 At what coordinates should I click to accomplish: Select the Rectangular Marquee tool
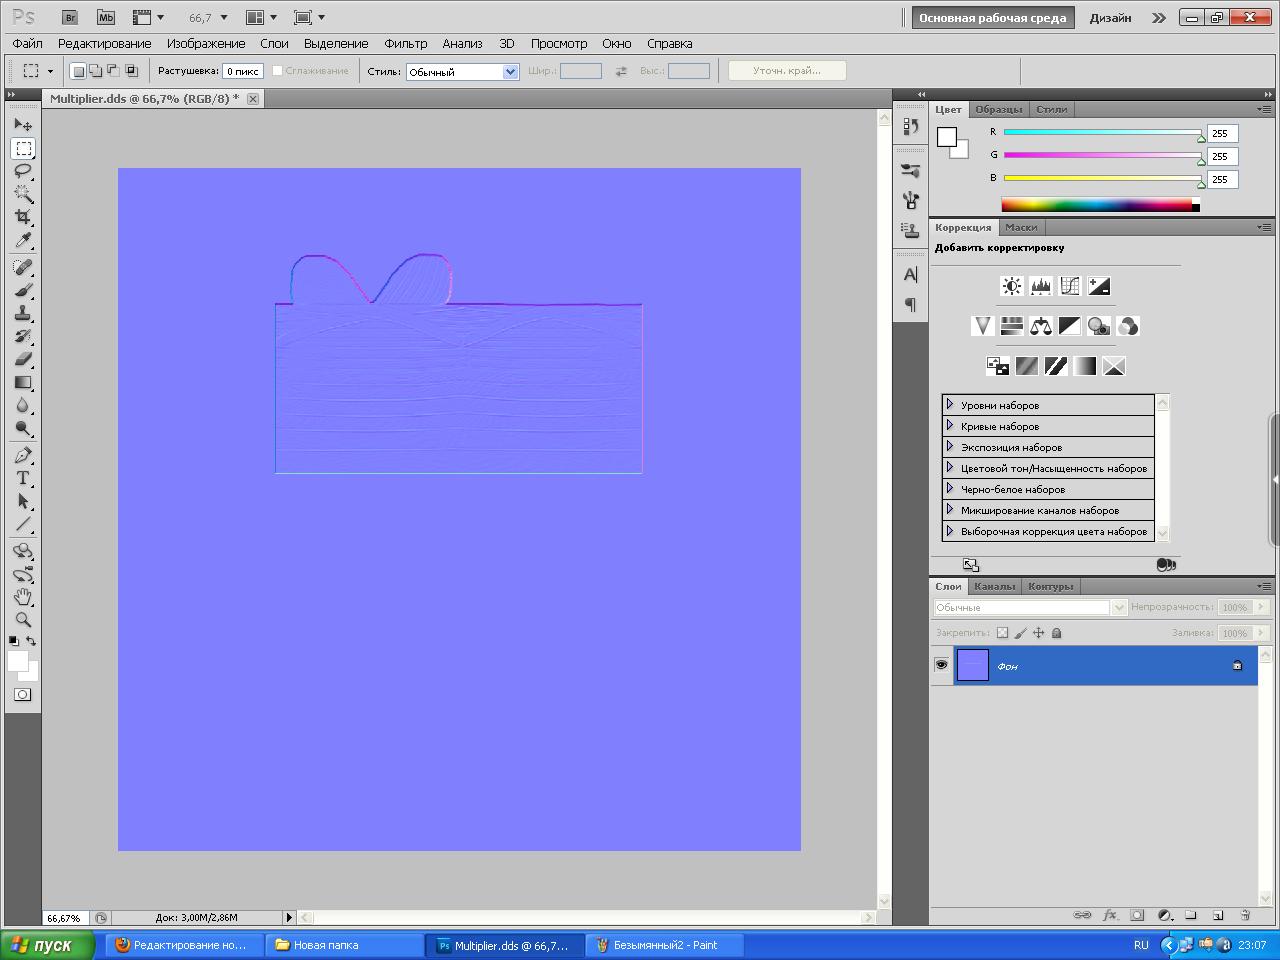[x=23, y=148]
